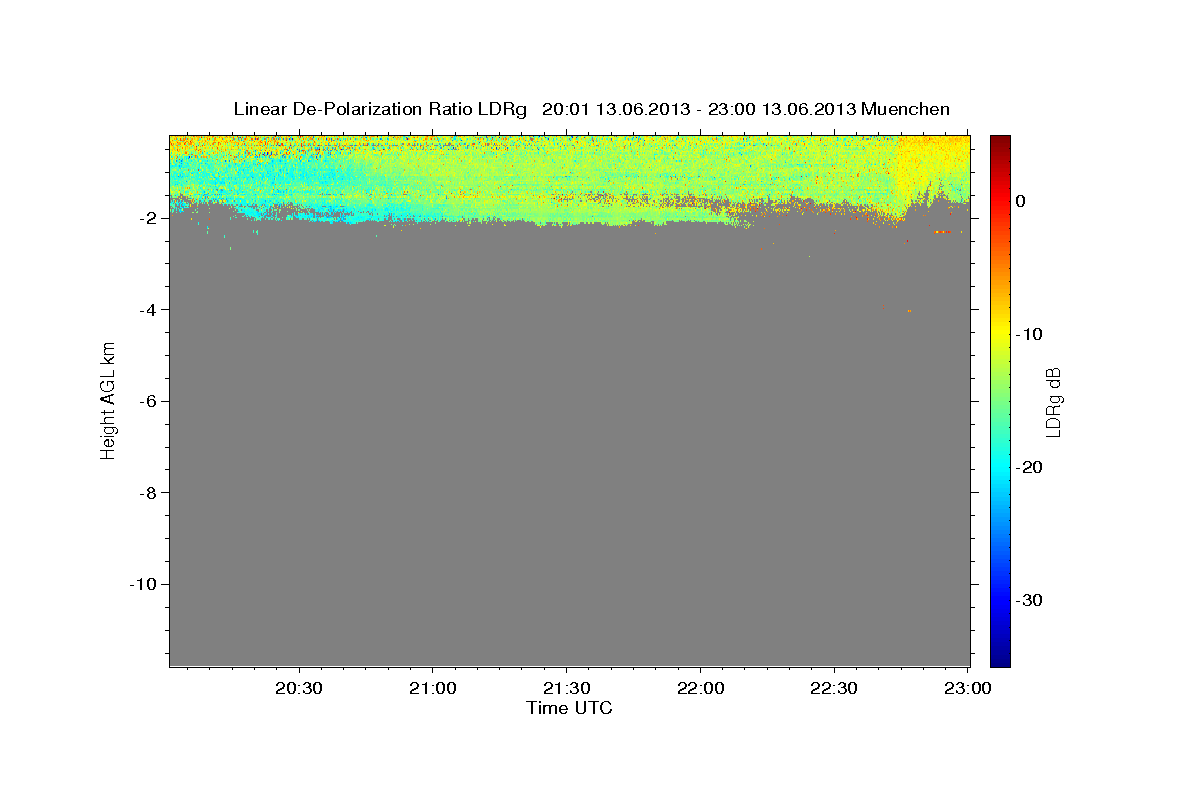This screenshot has height=800, width=1200.
Task: Click the green band of the colorbar
Action: point(1000,400)
